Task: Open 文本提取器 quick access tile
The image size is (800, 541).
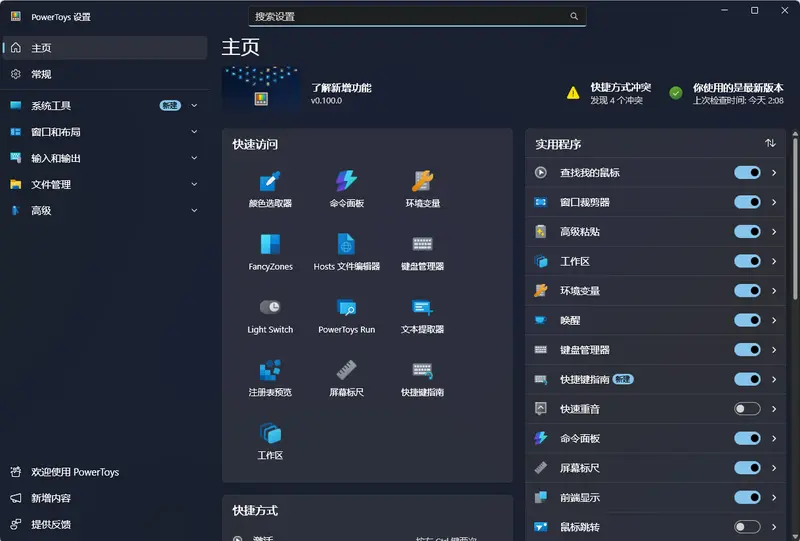Action: point(422,315)
